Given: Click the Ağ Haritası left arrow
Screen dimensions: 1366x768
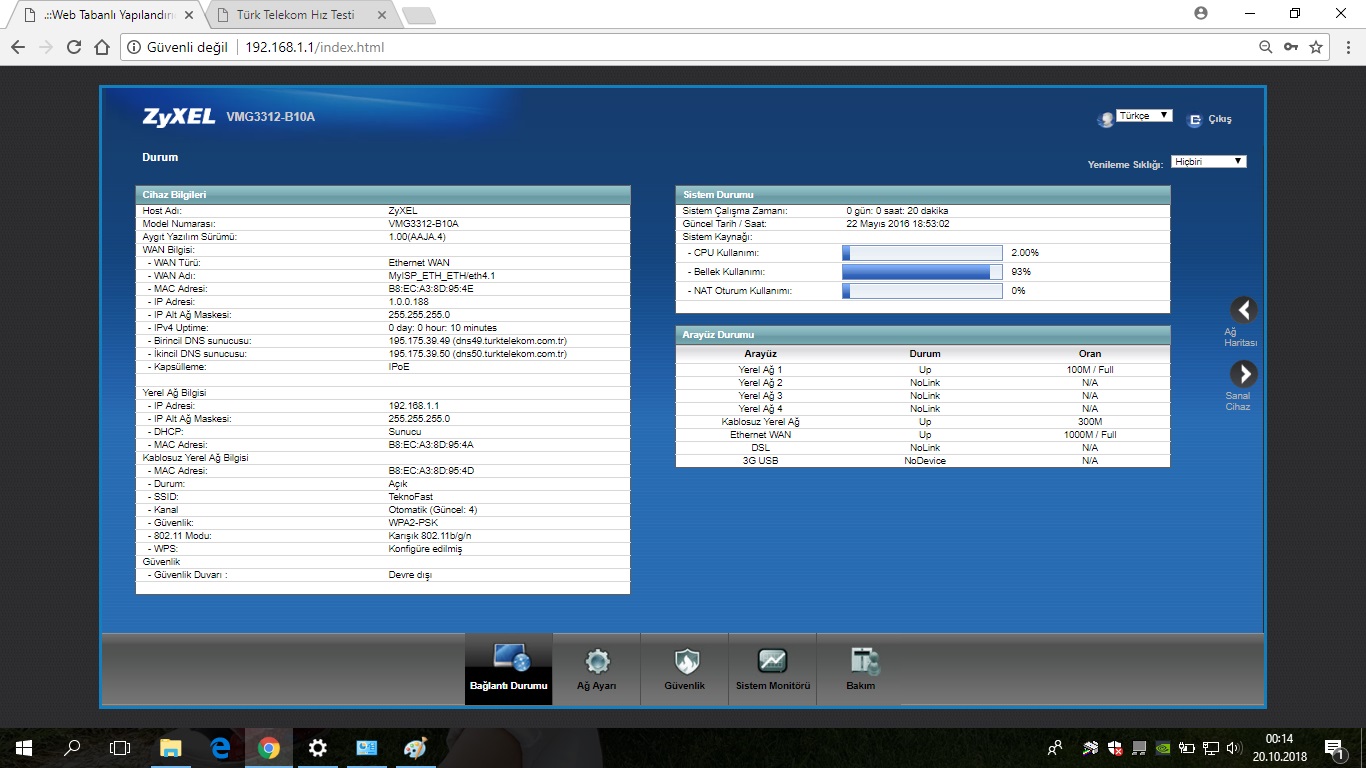Looking at the screenshot, I should [1243, 310].
